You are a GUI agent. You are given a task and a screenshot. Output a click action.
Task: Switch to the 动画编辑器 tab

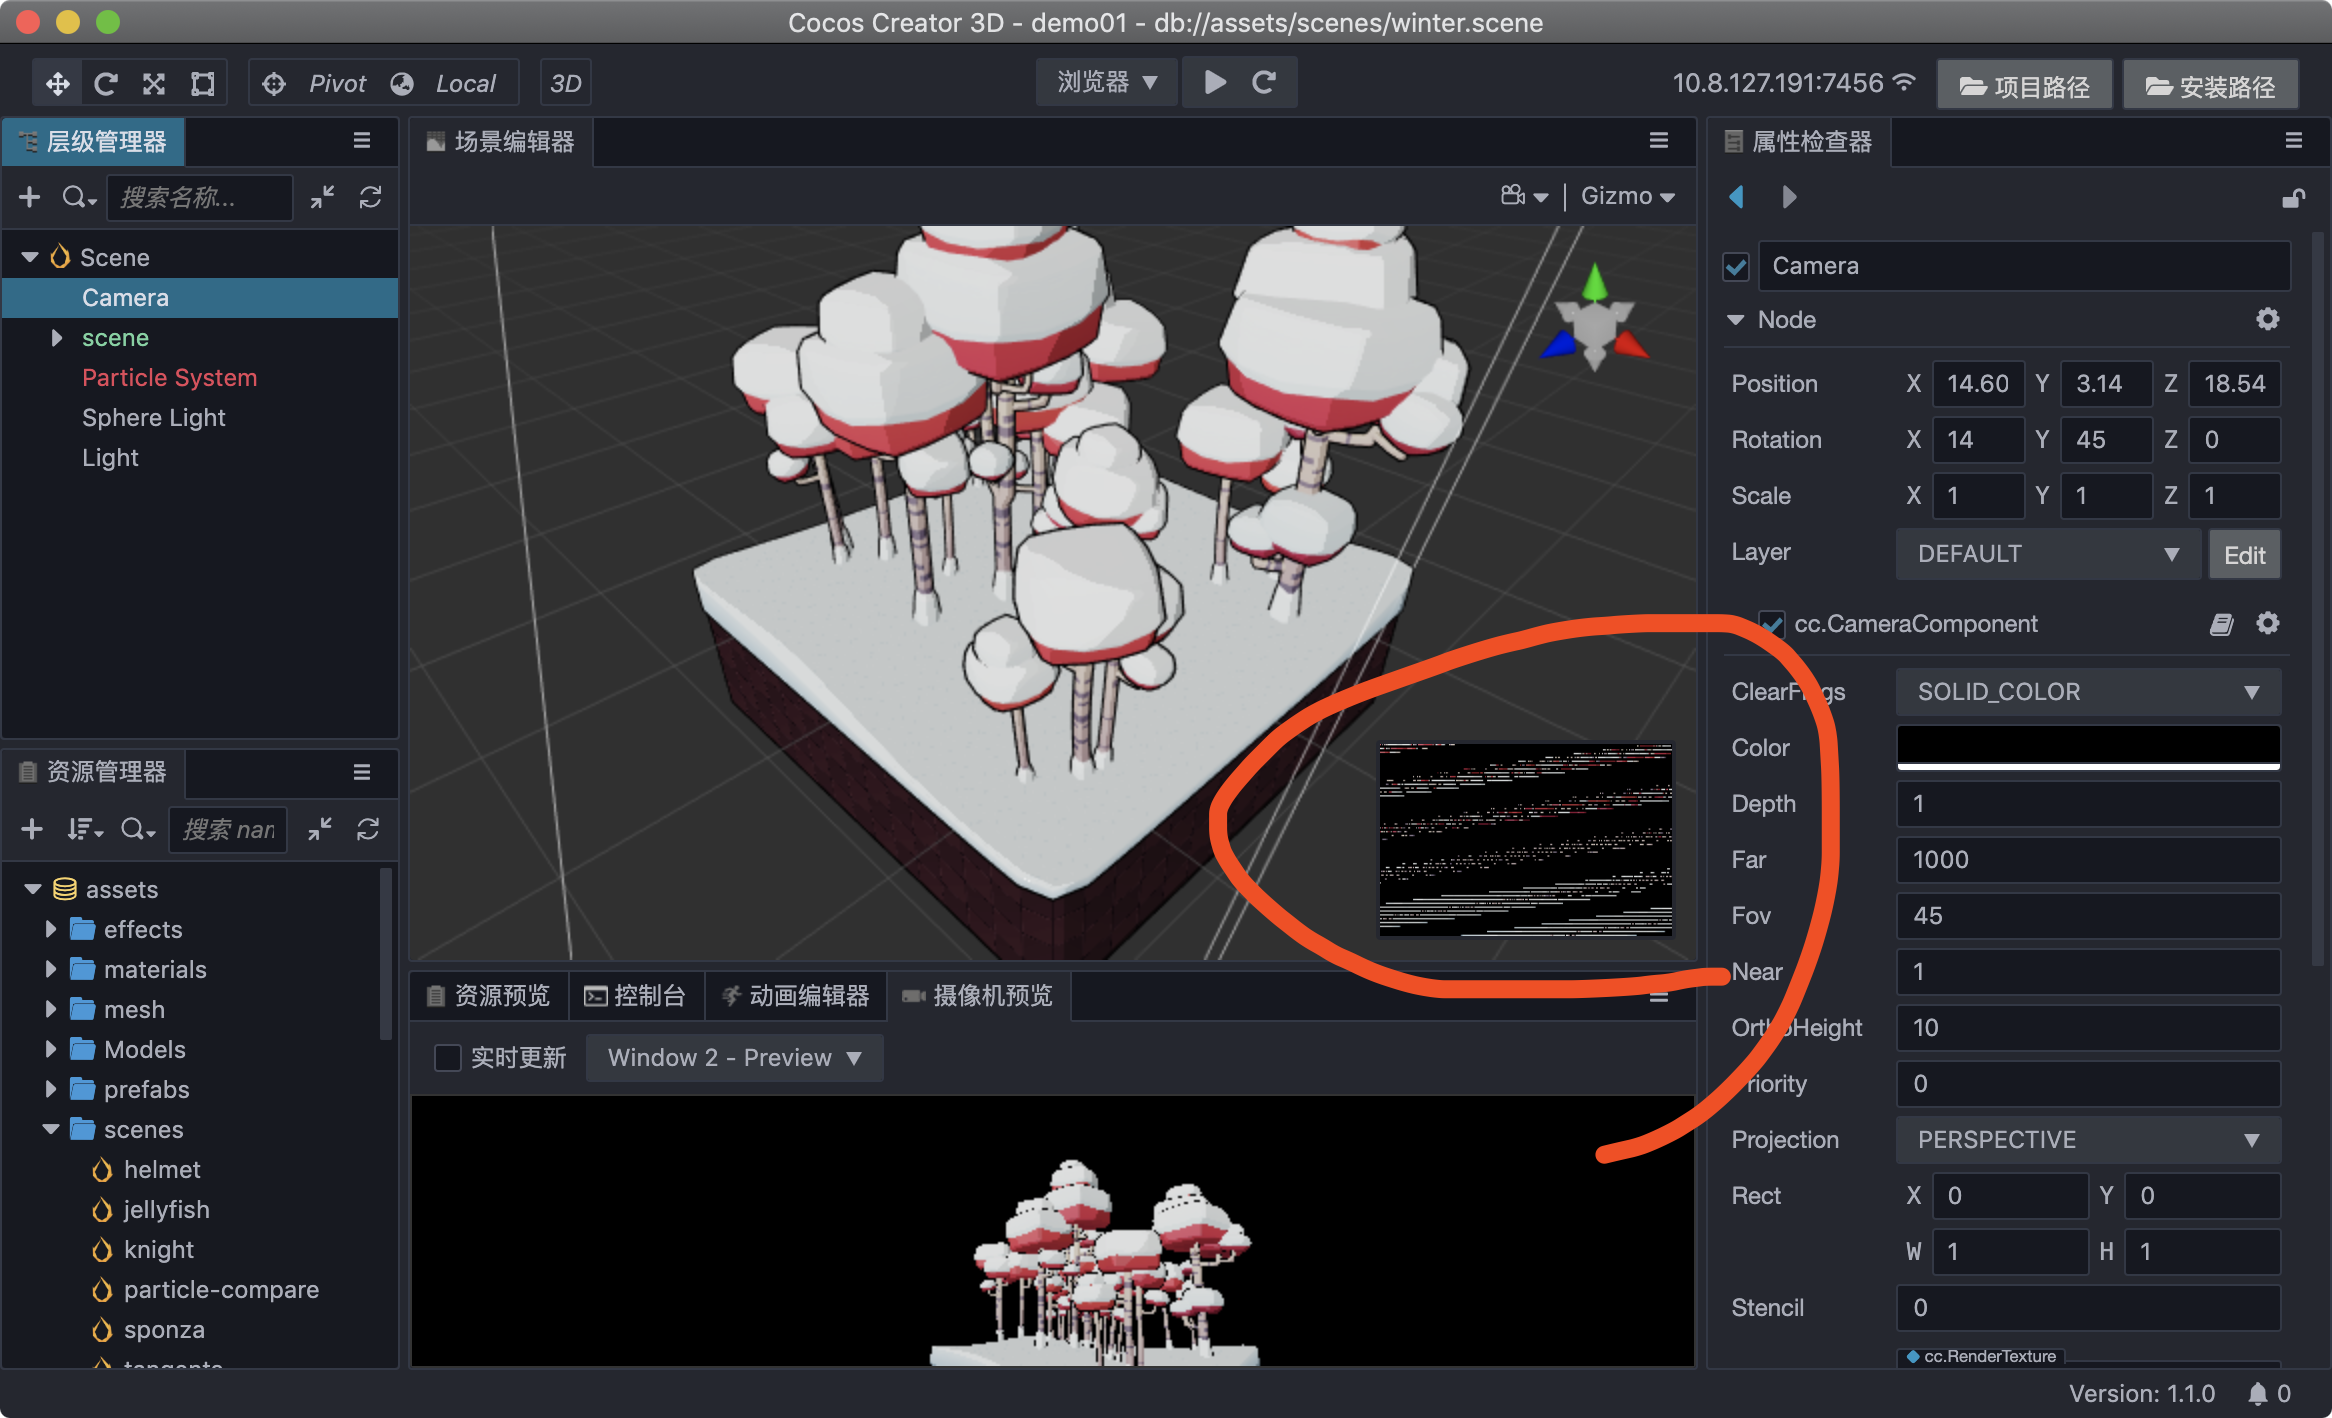click(796, 995)
